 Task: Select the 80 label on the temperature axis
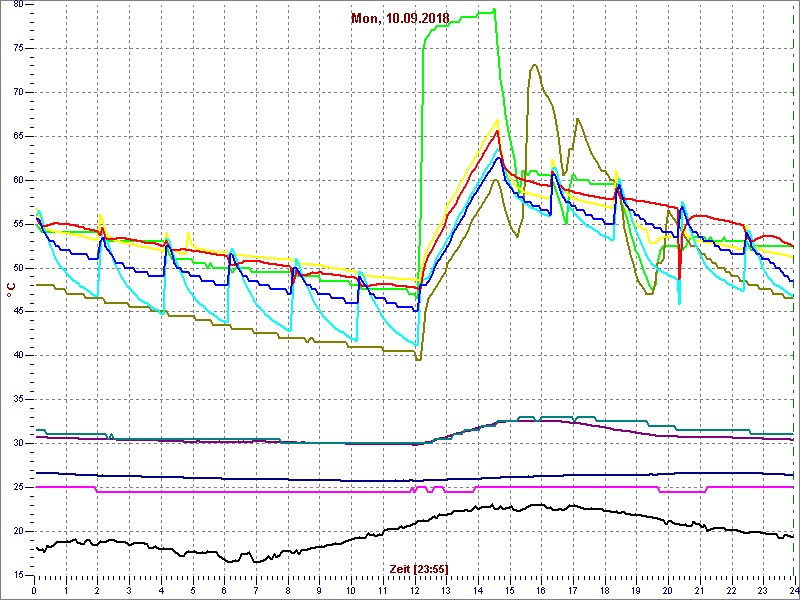pos(17,5)
